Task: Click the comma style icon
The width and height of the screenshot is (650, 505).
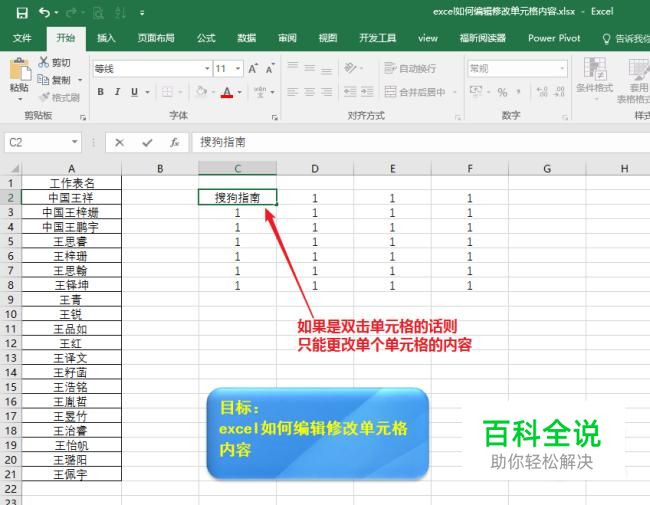Action: click(x=519, y=92)
